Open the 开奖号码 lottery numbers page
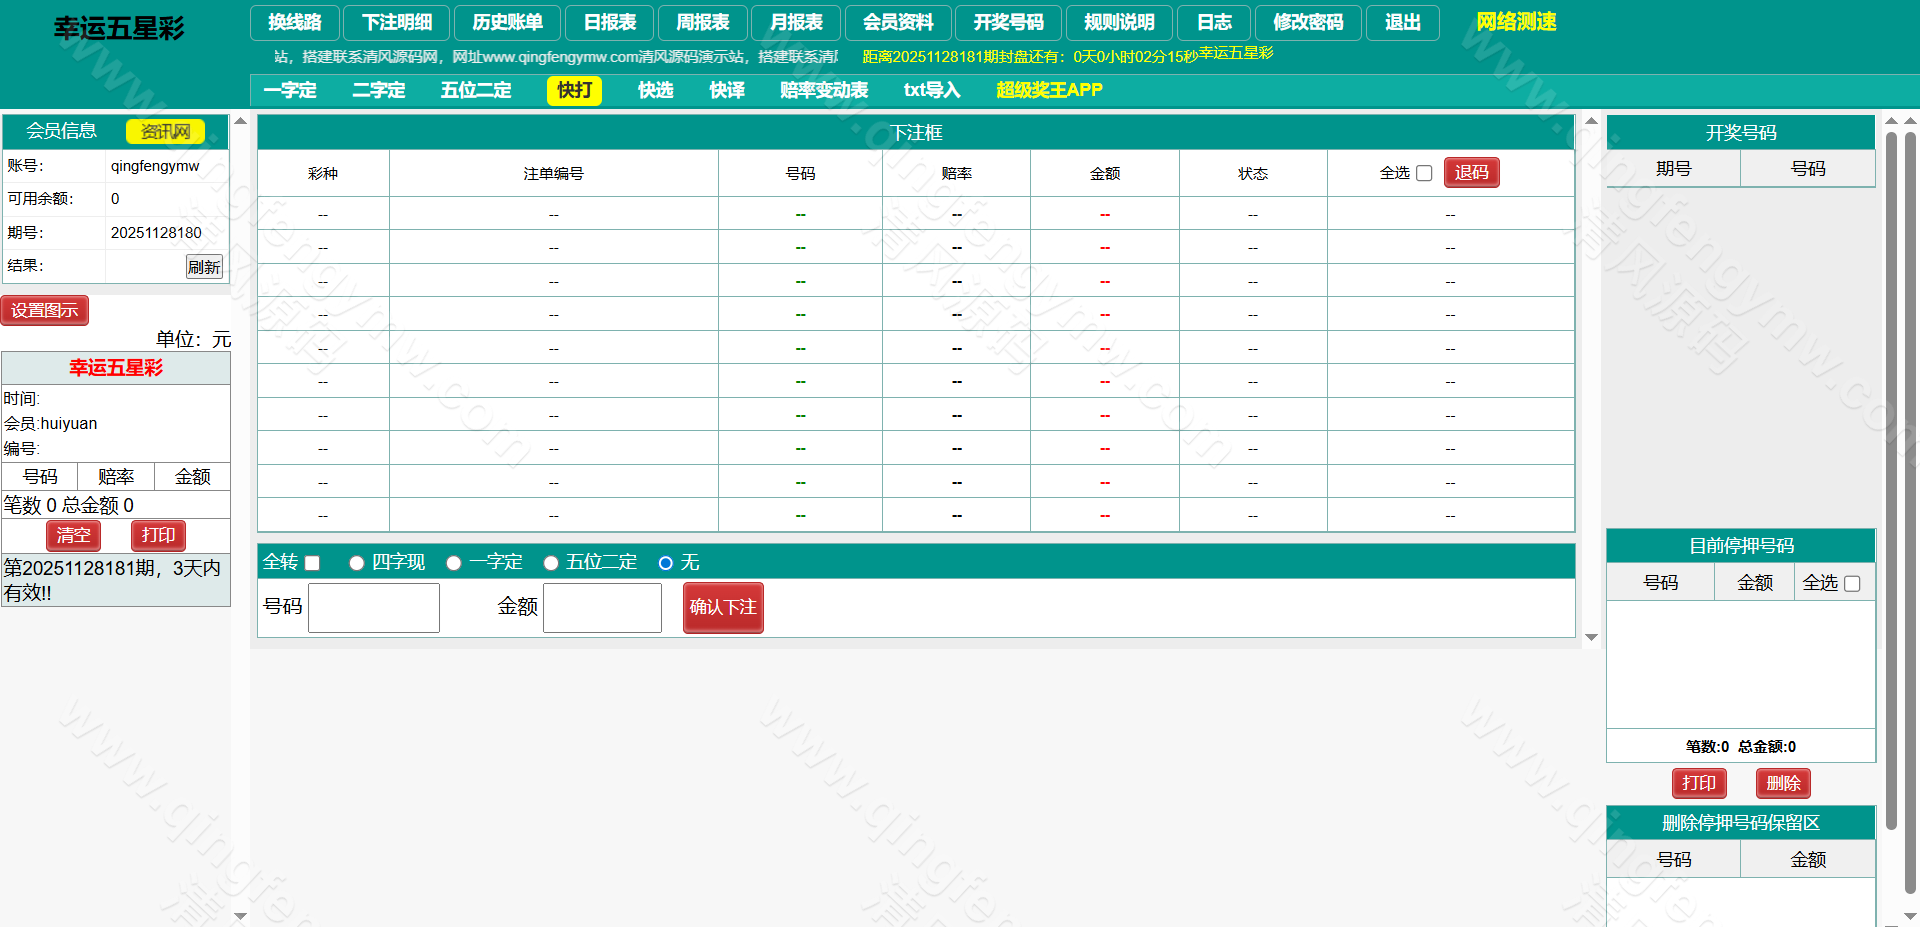This screenshot has height=927, width=1920. click(x=1008, y=22)
